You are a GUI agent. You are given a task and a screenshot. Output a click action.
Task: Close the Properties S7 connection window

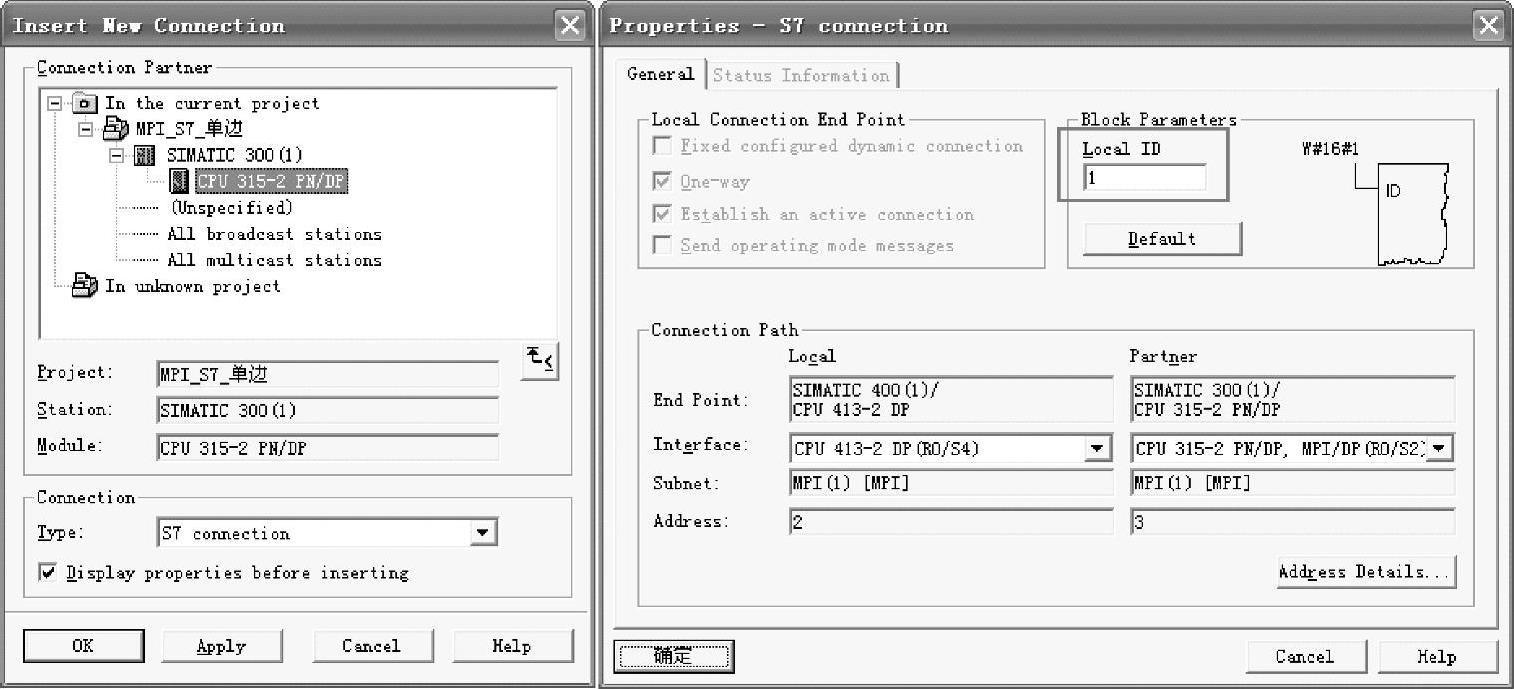click(x=1488, y=26)
